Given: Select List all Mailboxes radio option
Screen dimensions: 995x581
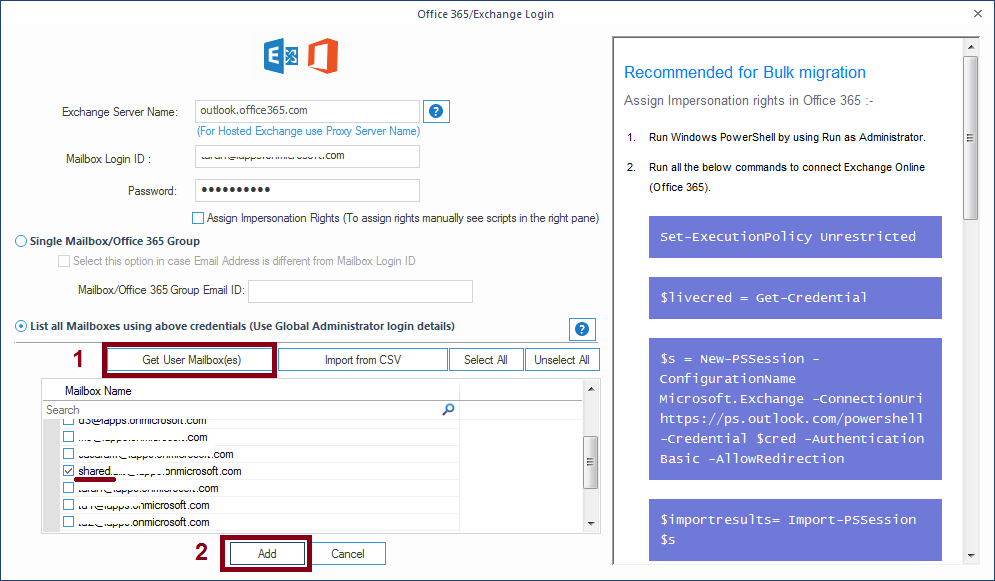Looking at the screenshot, I should click(x=21, y=326).
